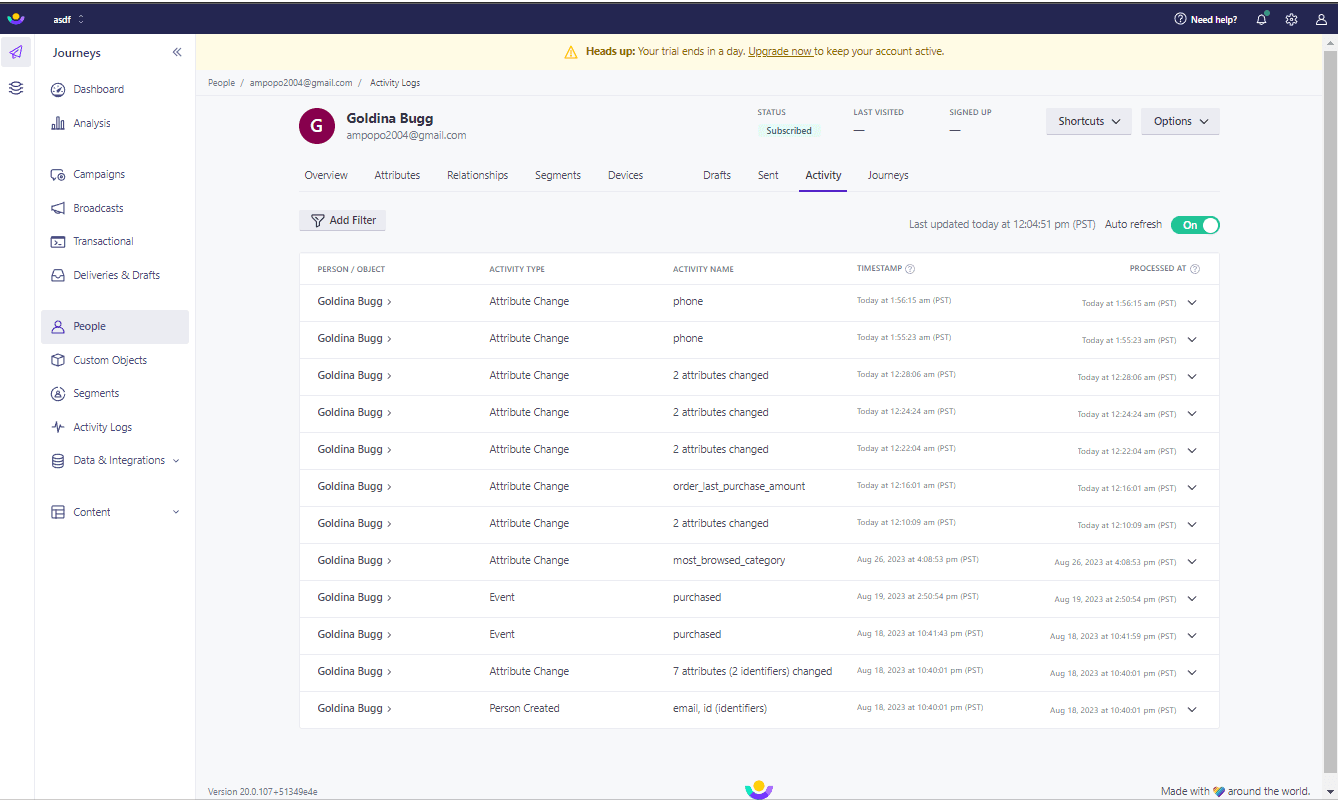1338x801 pixels.
Task: Click the Activity Type column header
Action: click(x=516, y=269)
